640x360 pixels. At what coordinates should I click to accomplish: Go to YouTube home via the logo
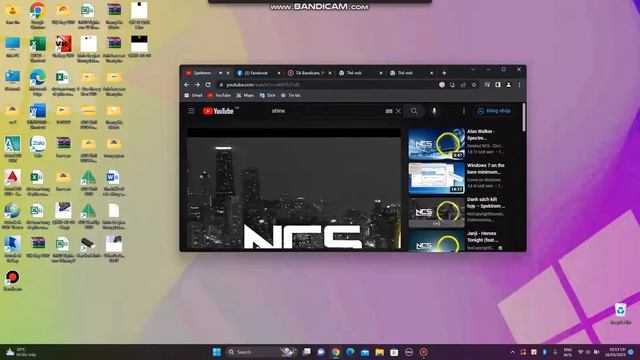(218, 111)
